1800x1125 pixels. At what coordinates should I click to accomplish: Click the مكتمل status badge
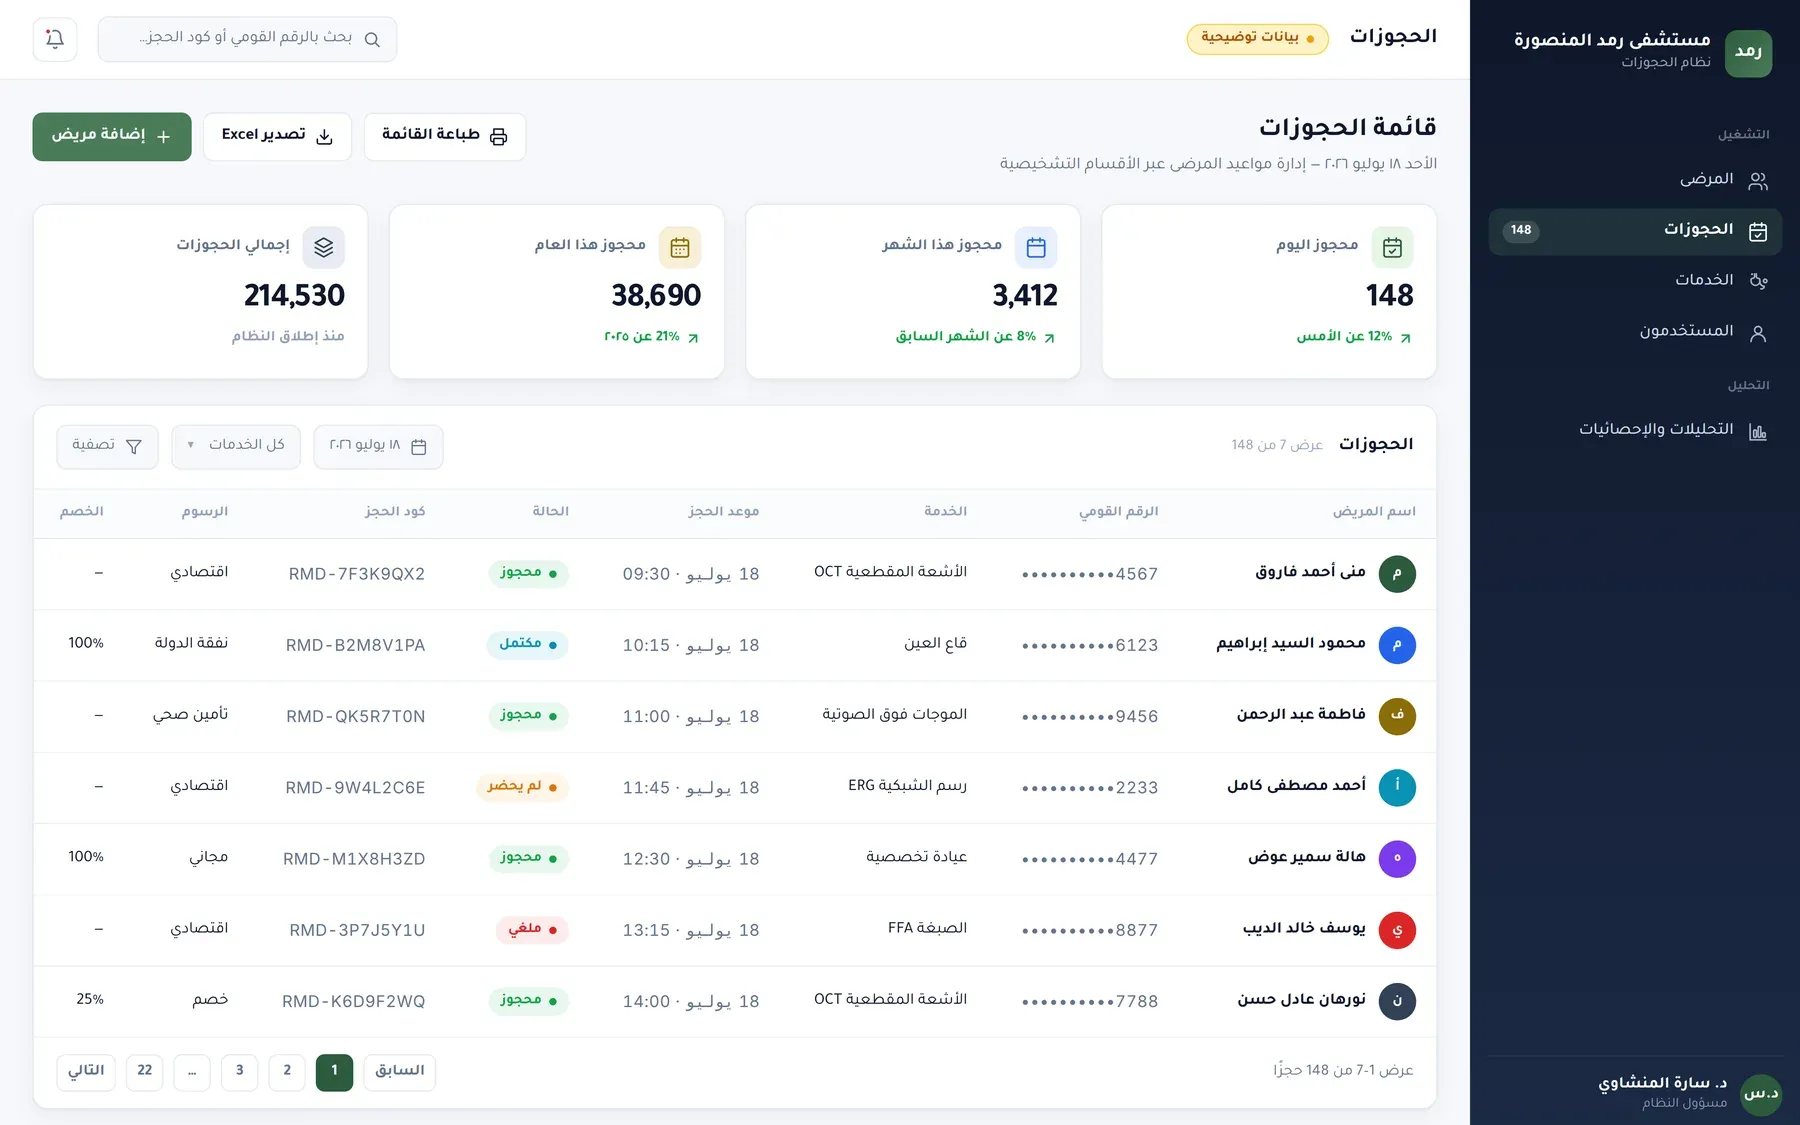527,645
